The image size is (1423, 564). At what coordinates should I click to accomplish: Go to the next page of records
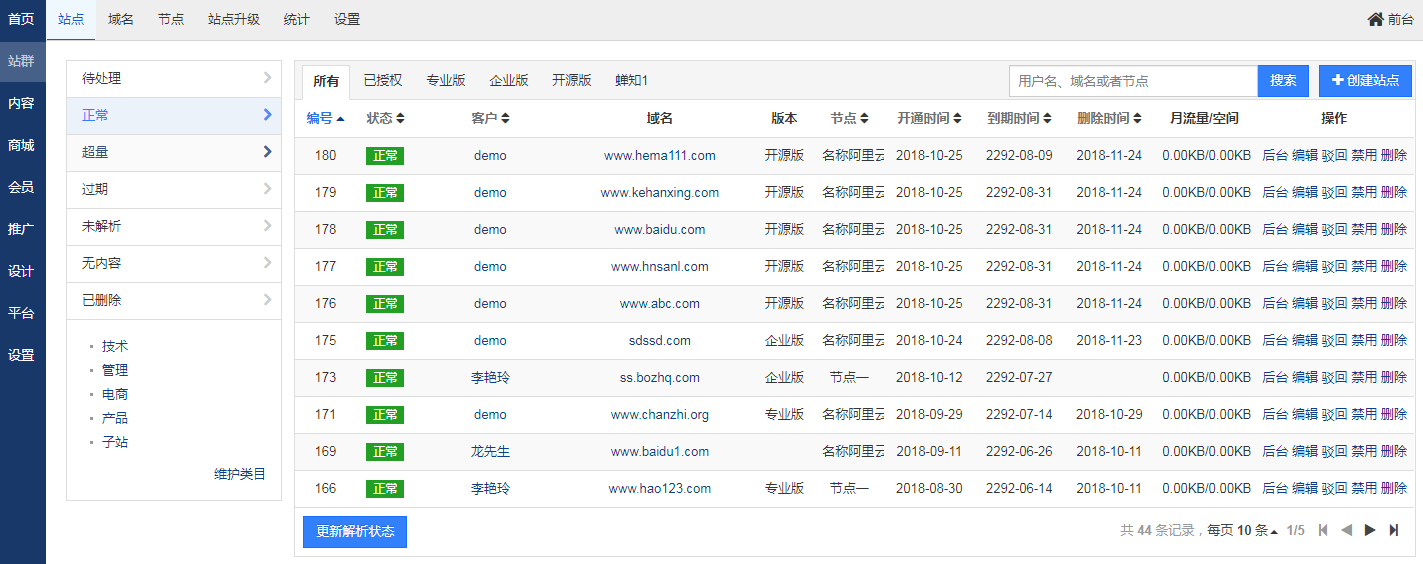pos(1370,530)
